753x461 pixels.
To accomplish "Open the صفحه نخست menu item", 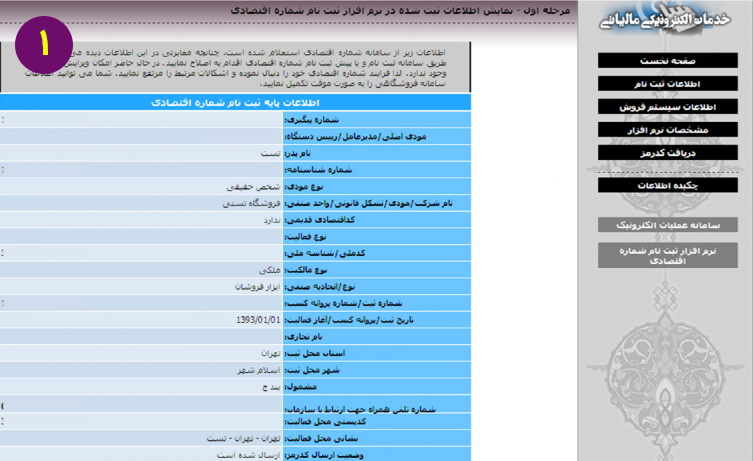I will (x=668, y=61).
